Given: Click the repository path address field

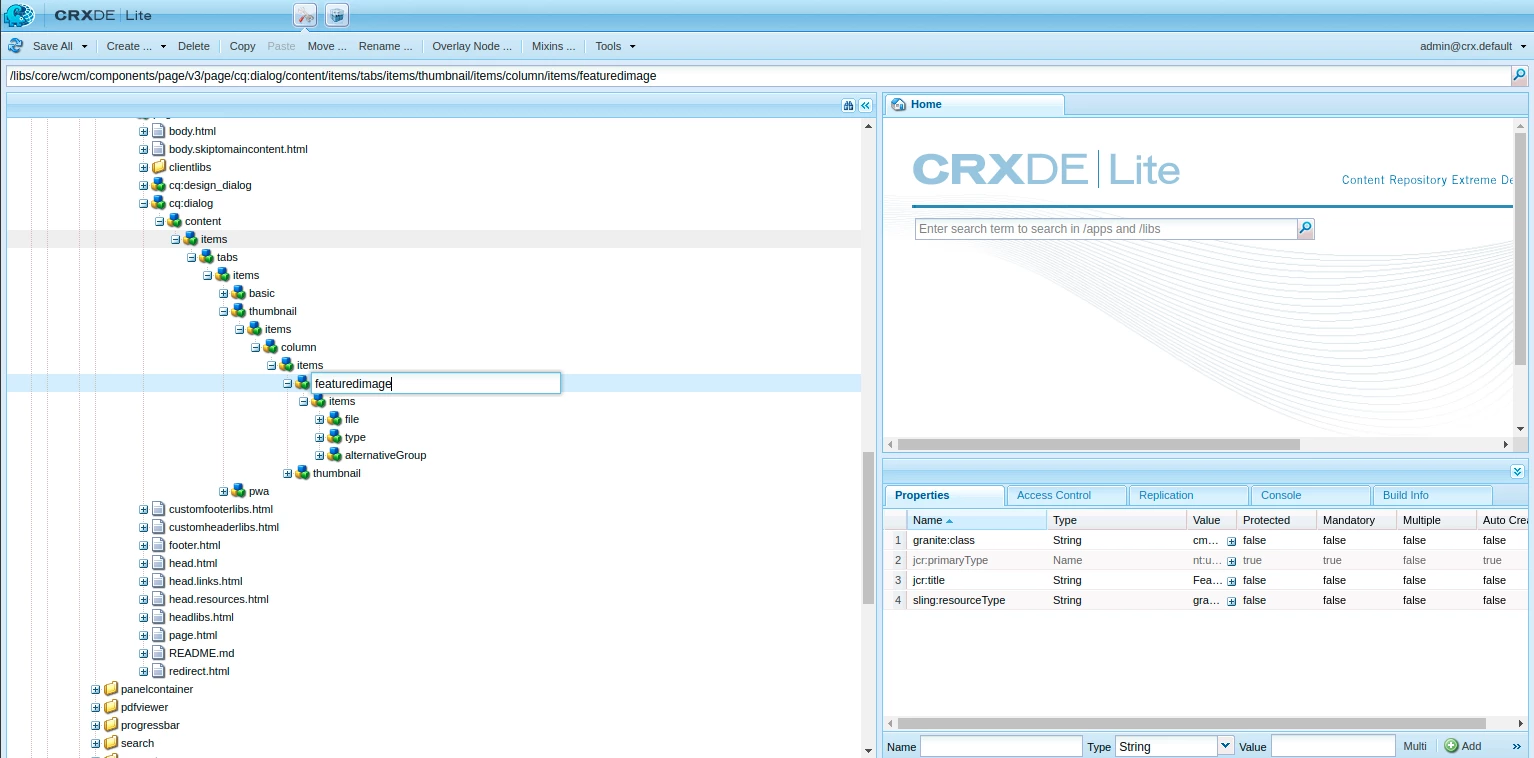Looking at the screenshot, I should click(757, 75).
